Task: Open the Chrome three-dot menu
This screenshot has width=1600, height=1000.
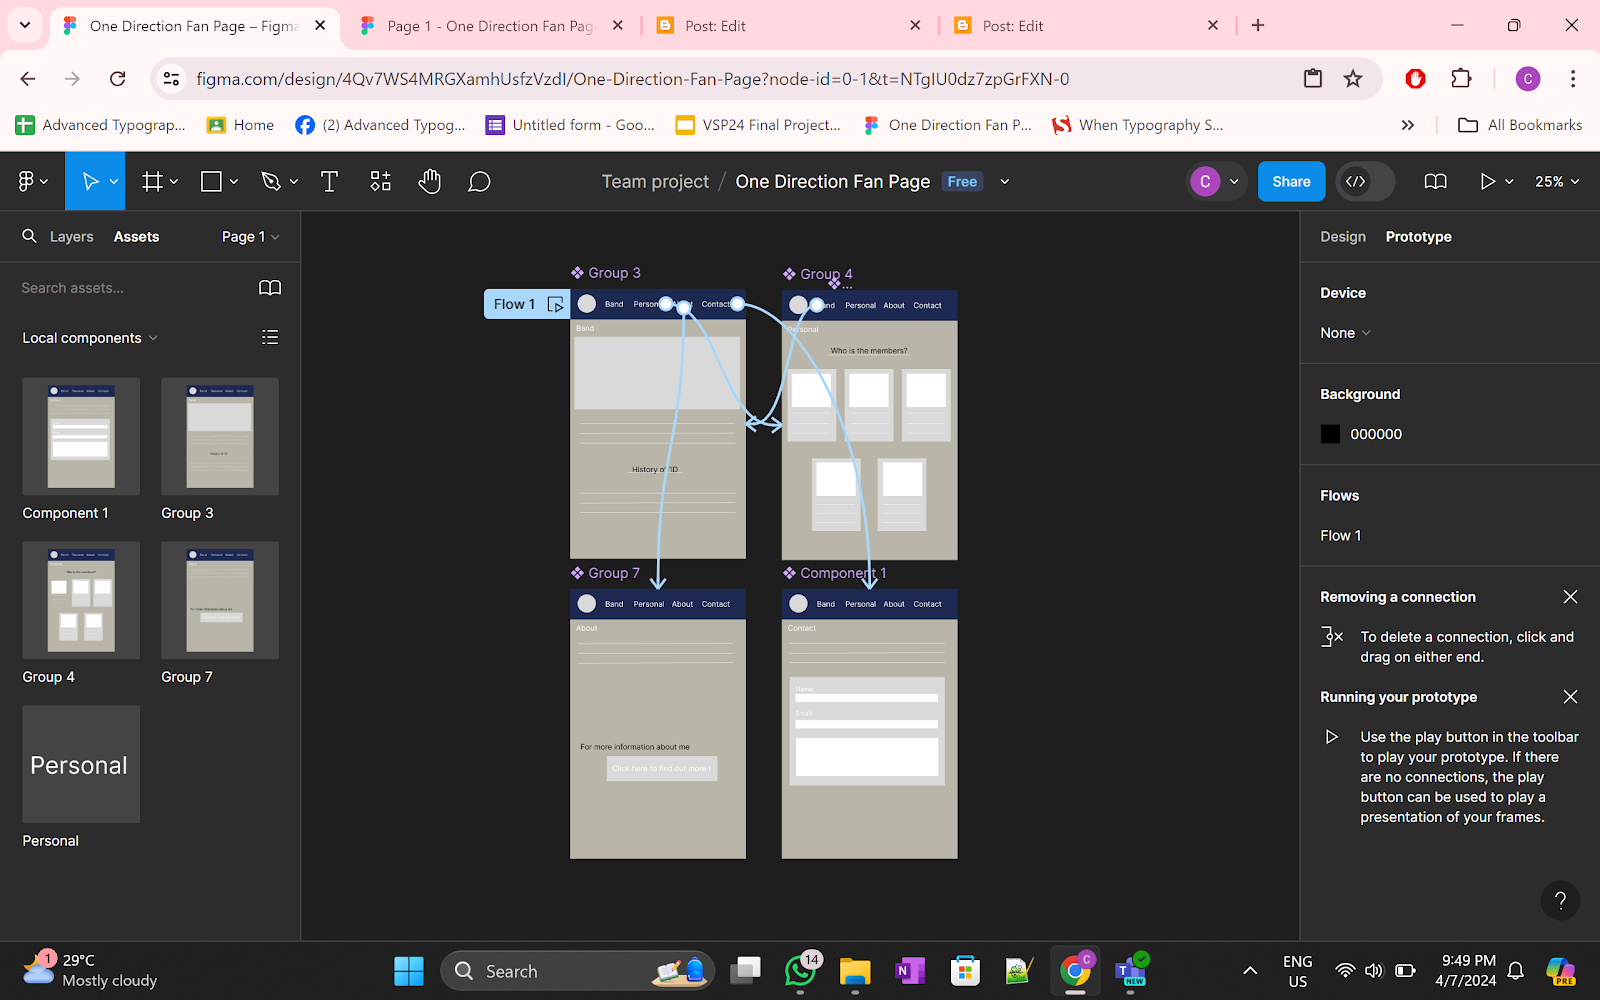Action: pos(1573,79)
